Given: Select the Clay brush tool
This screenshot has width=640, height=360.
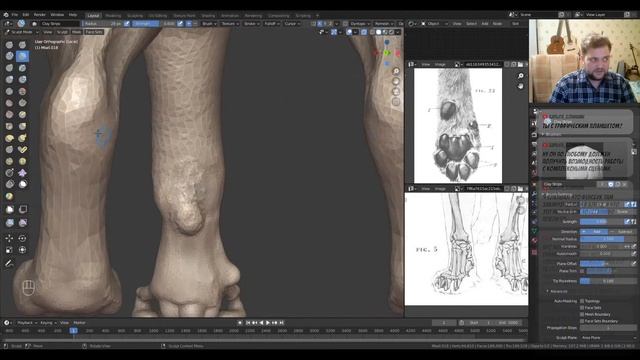Looking at the screenshot, I should [x=9, y=56].
